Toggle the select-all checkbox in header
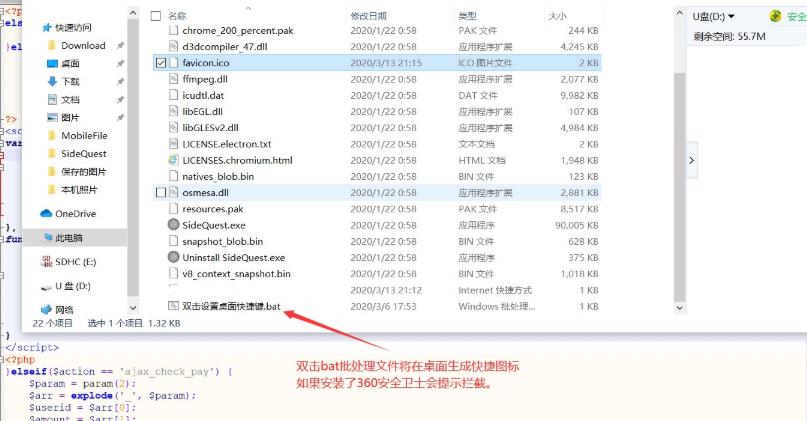The width and height of the screenshot is (807, 421). (156, 16)
